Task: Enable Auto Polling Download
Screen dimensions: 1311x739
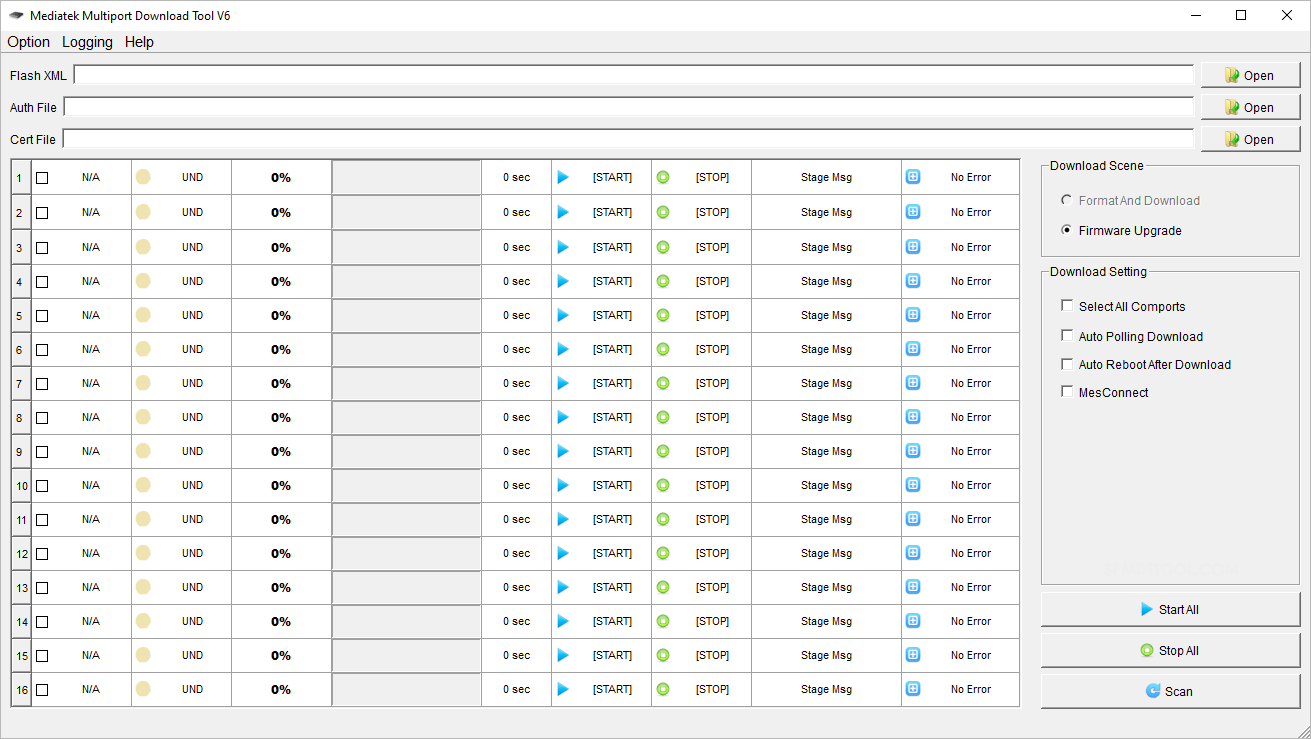Action: pos(1067,336)
